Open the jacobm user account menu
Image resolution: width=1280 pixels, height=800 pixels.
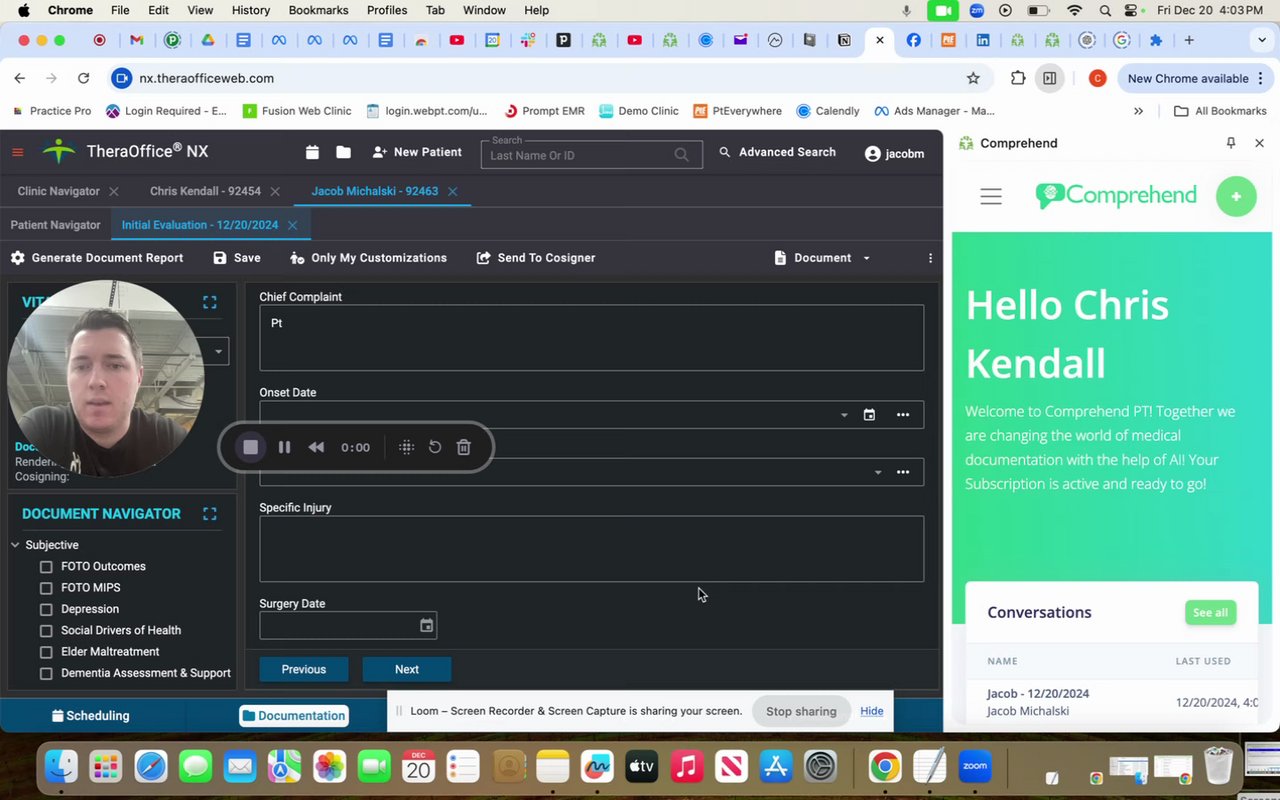click(894, 154)
